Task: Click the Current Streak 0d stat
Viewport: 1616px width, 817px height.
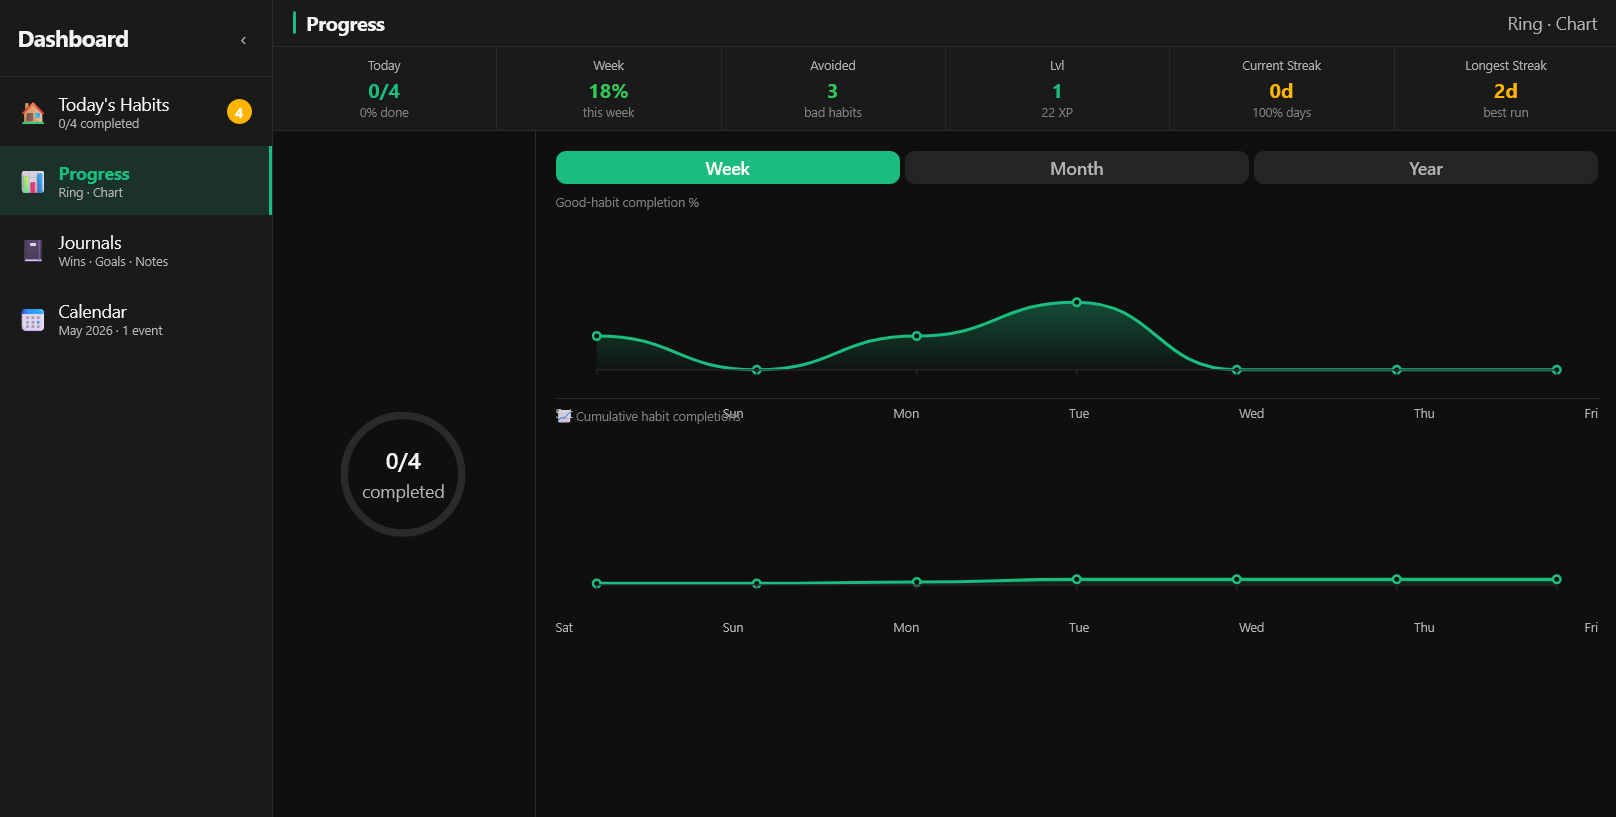Action: coord(1281,89)
